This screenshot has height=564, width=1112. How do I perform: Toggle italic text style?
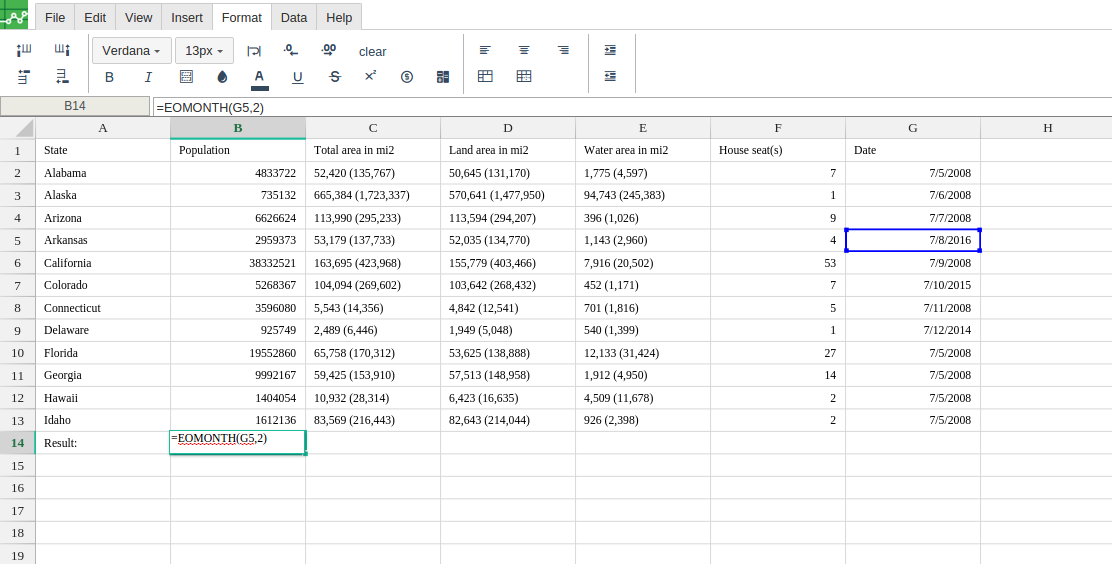coord(148,77)
